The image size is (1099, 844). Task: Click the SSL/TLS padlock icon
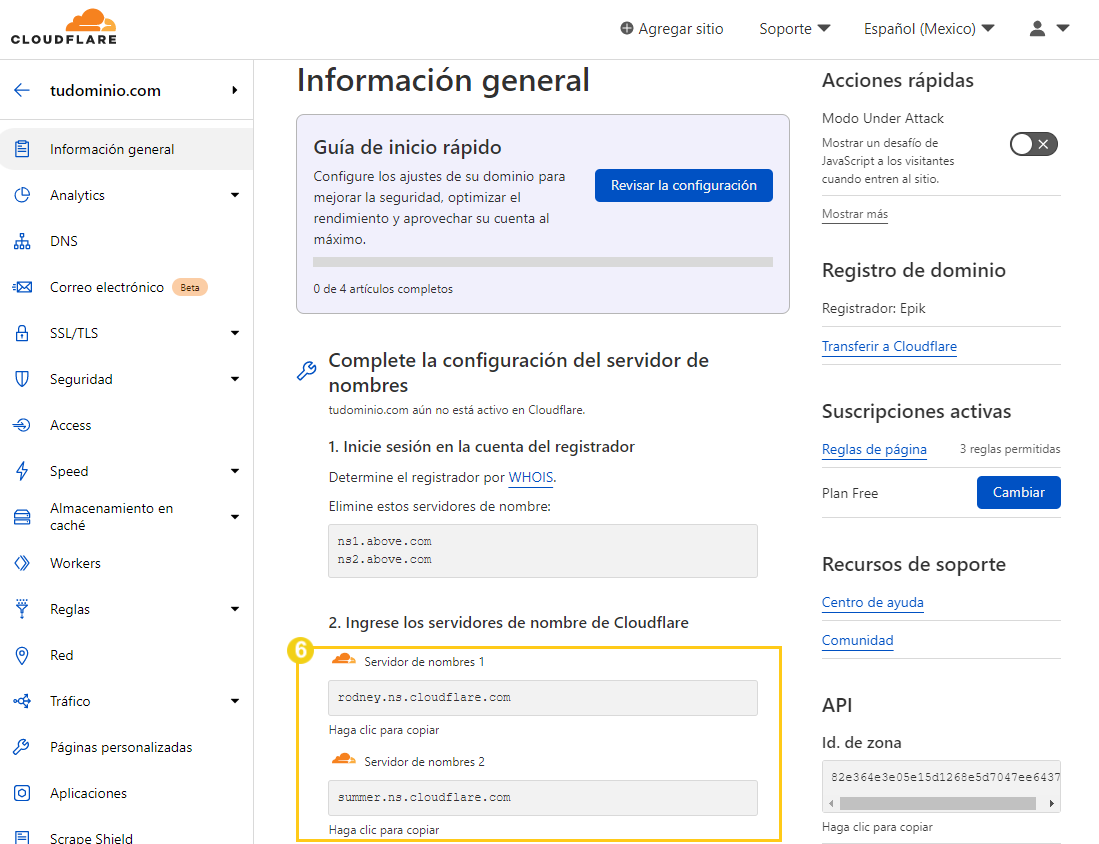[22, 333]
